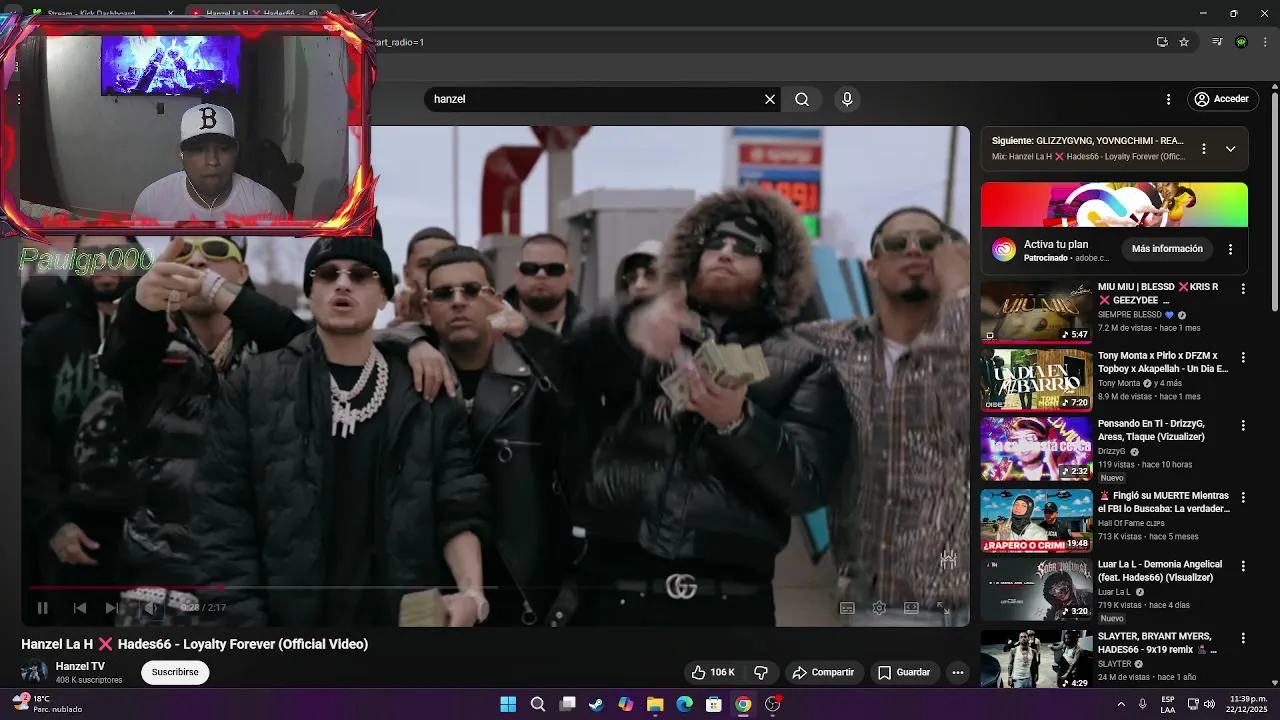
Task: Click the Hanzel TV channel avatar
Action: pyautogui.click(x=34, y=672)
